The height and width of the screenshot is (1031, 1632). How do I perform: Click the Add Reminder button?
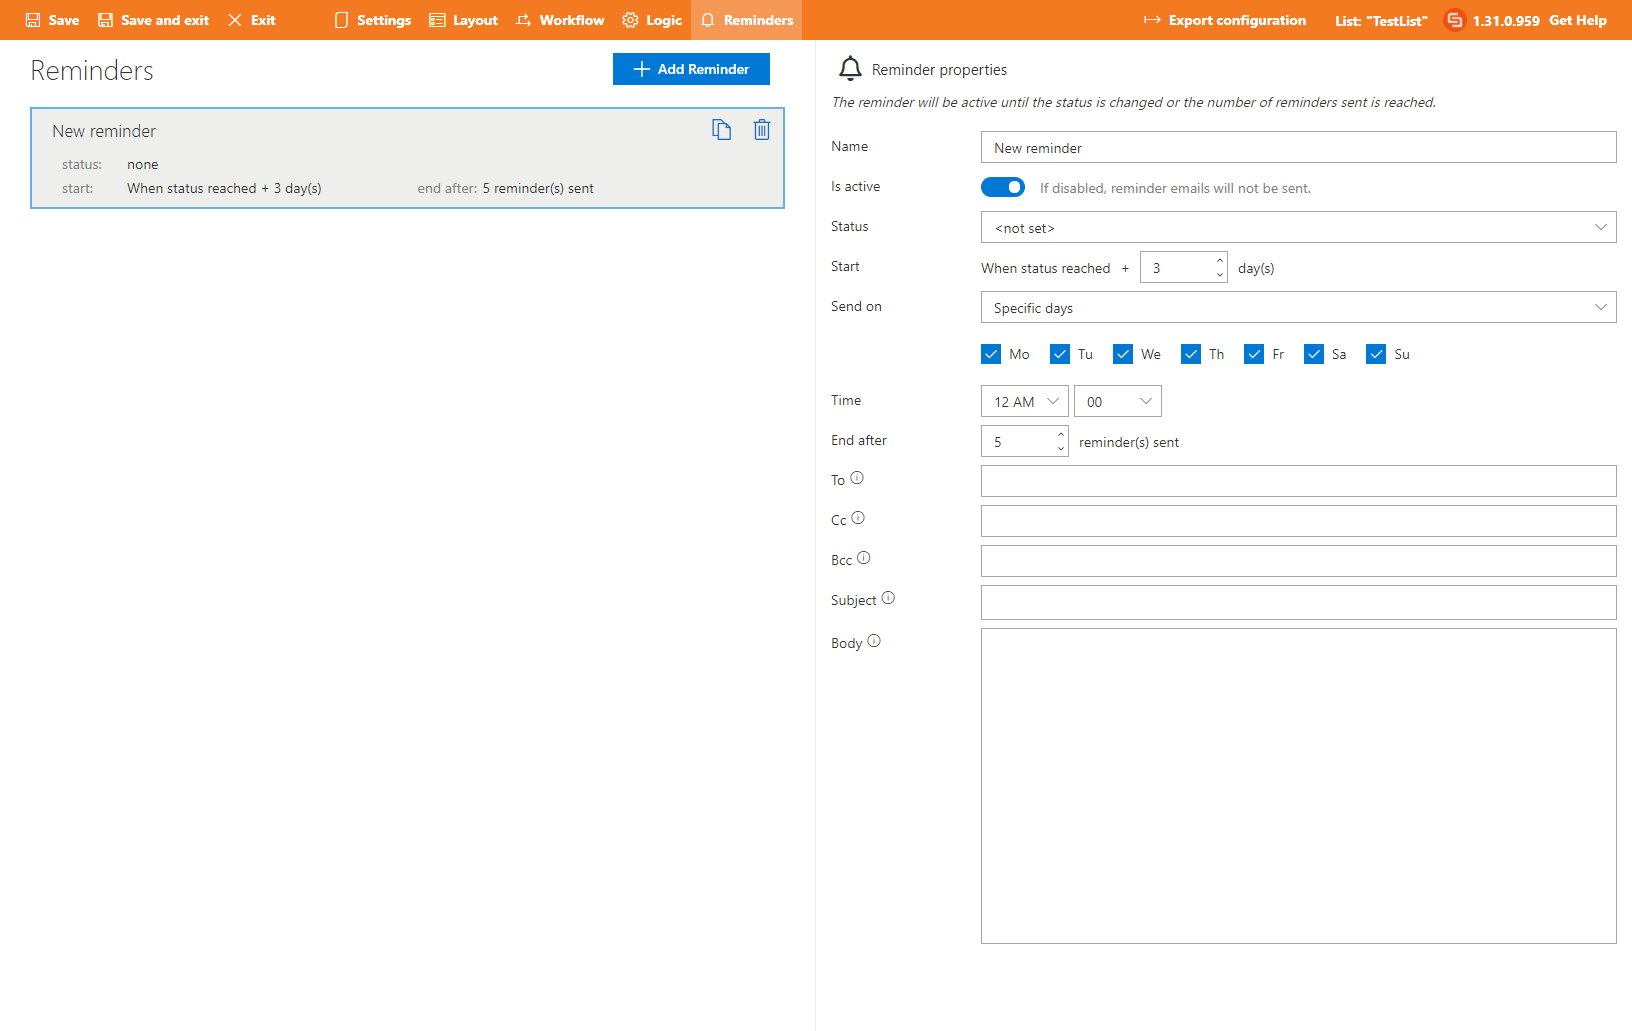coord(691,69)
